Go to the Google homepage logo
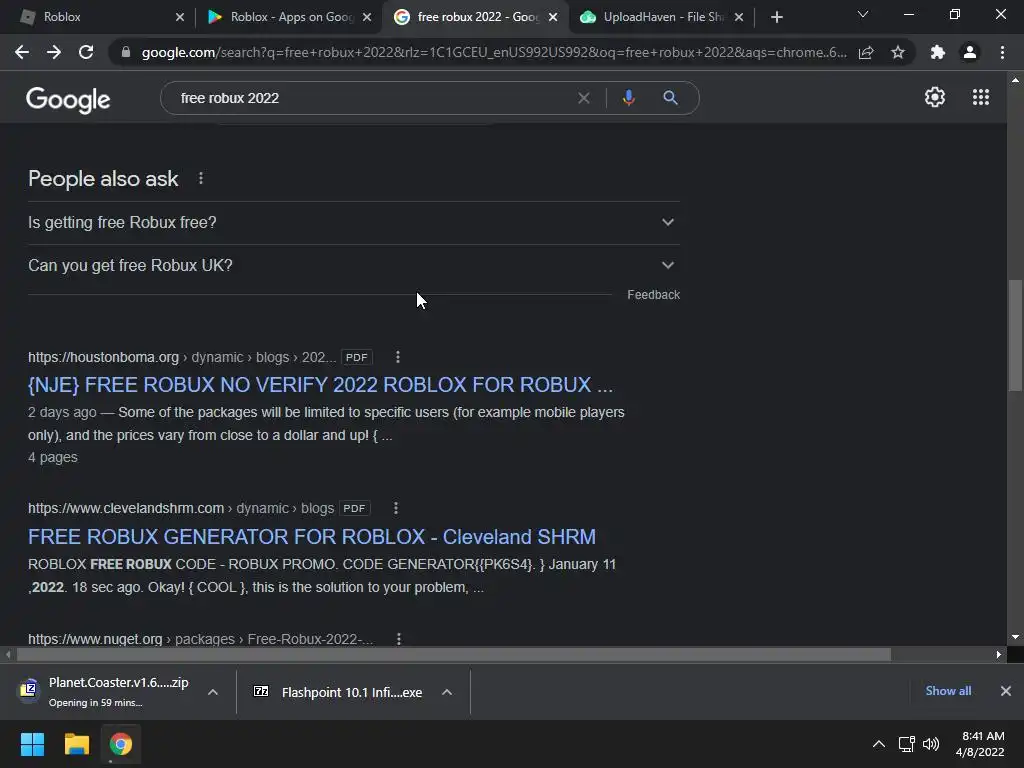 (68, 99)
